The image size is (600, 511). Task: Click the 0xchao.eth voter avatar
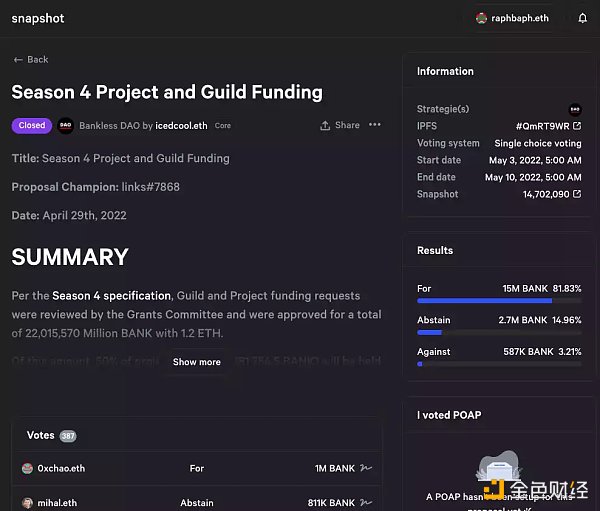tap(27, 468)
